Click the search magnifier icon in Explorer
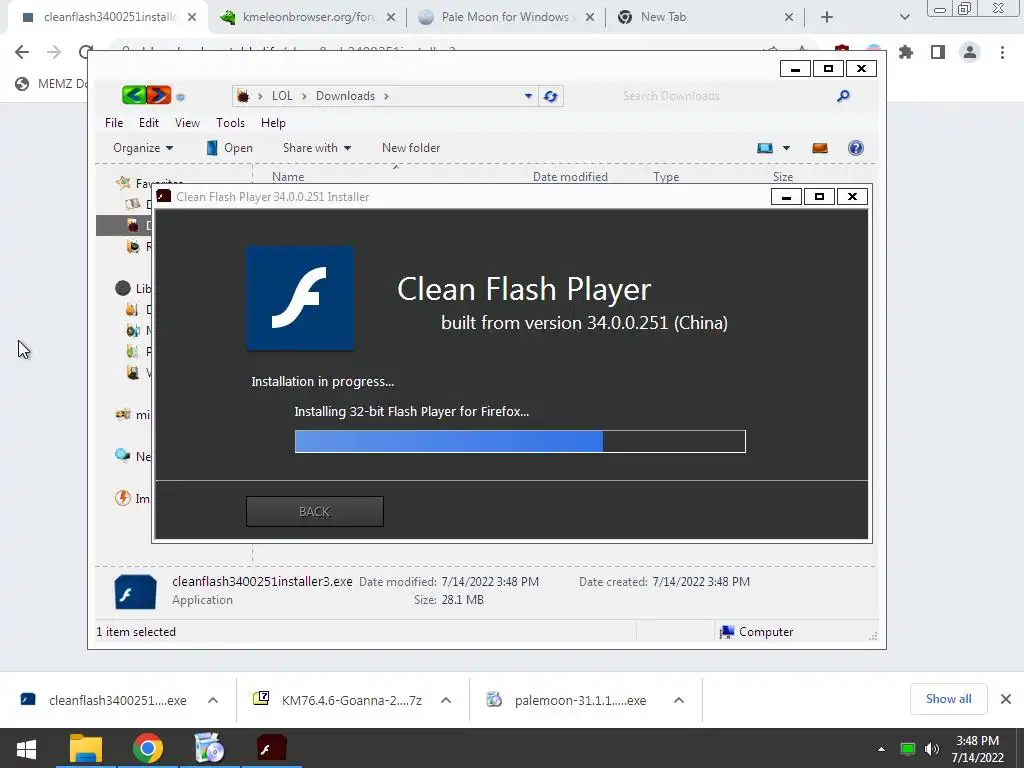This screenshot has width=1024, height=768. click(x=843, y=96)
